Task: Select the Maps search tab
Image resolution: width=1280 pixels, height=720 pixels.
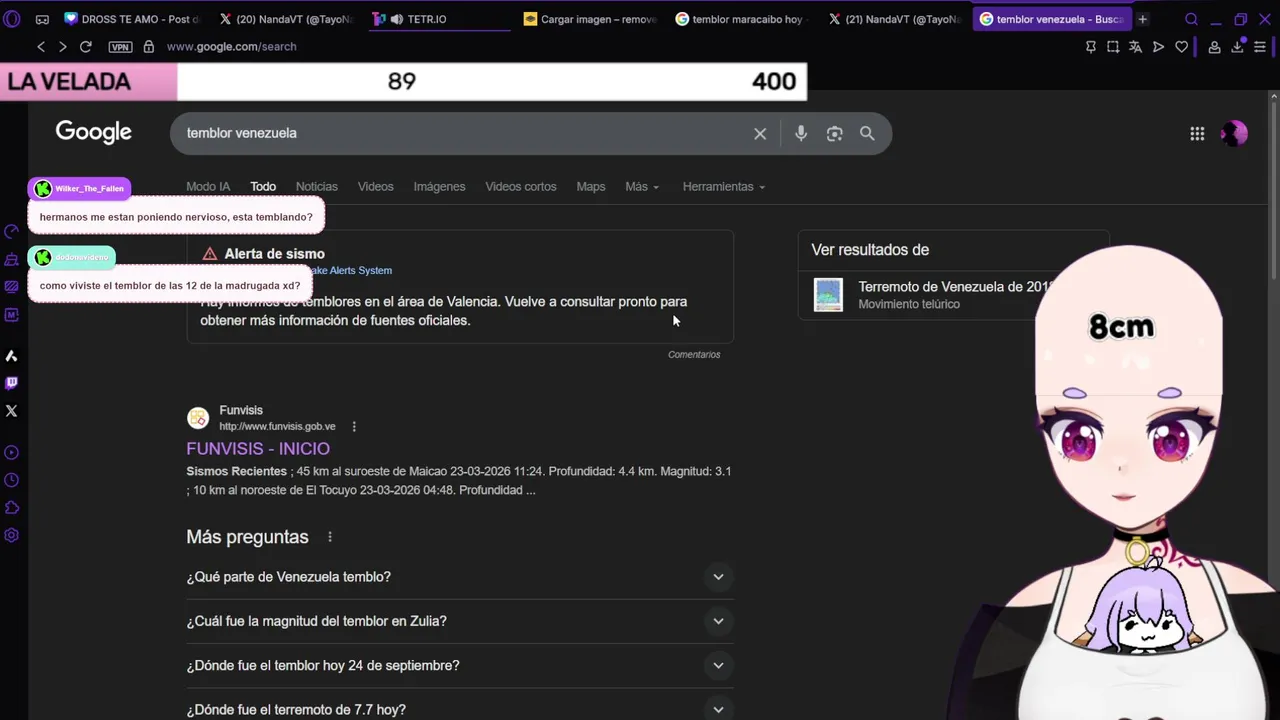Action: [x=591, y=187]
